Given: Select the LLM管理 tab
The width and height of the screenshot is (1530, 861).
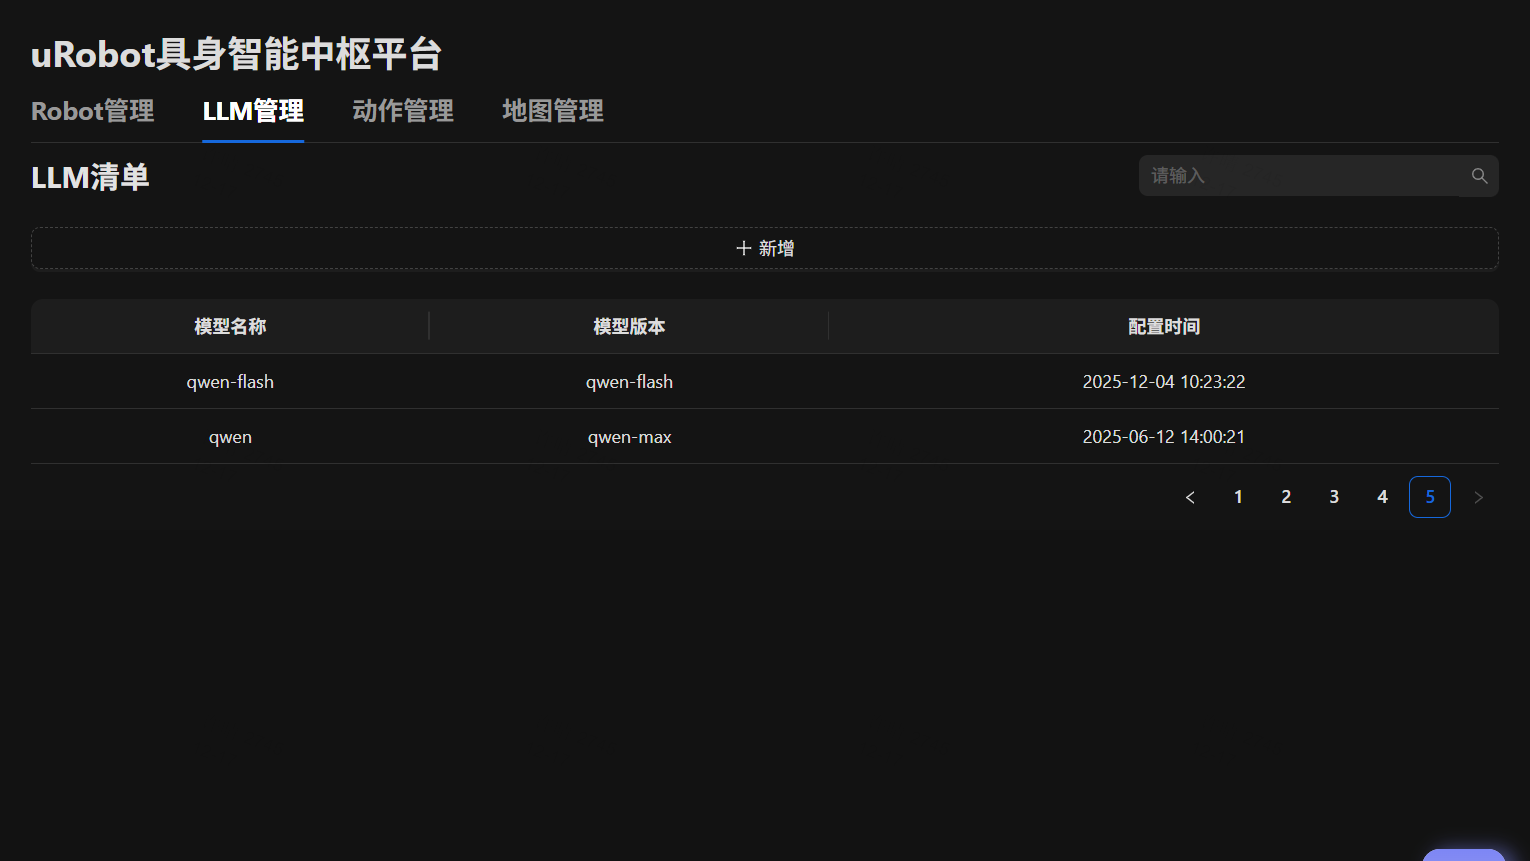Looking at the screenshot, I should 253,111.
